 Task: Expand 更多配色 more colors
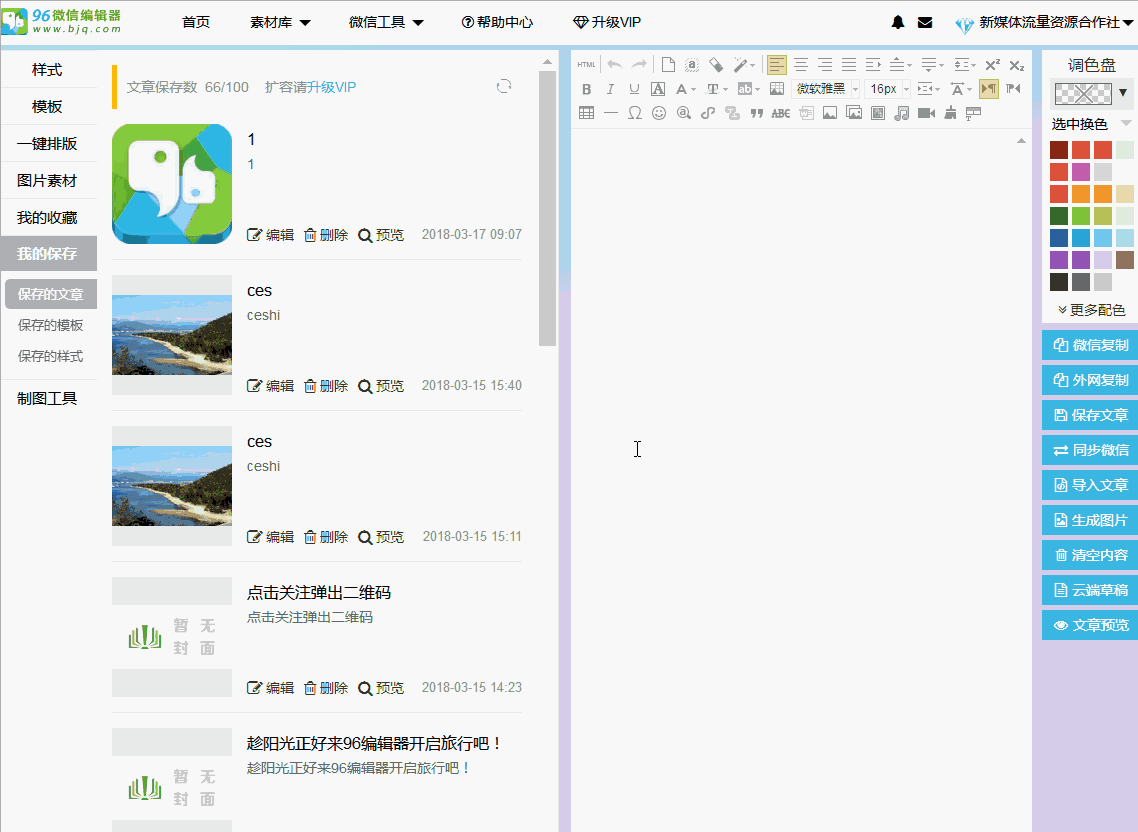click(1092, 310)
